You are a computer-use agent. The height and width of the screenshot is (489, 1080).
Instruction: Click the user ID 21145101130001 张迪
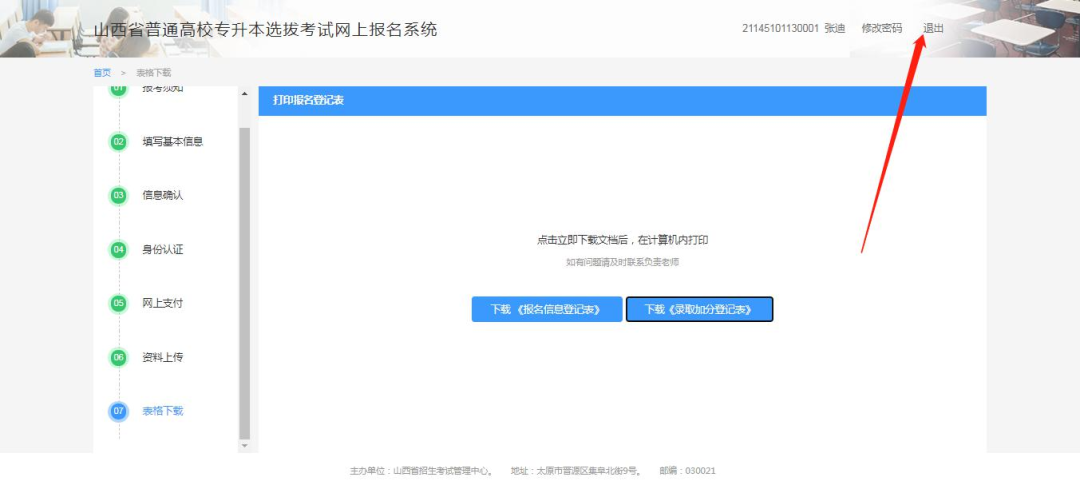point(793,29)
